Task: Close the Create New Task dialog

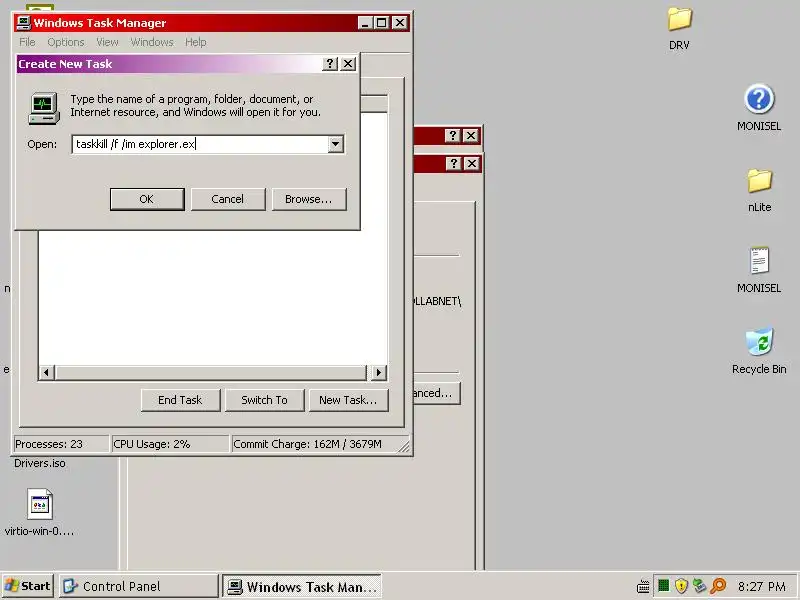Action: 348,64
